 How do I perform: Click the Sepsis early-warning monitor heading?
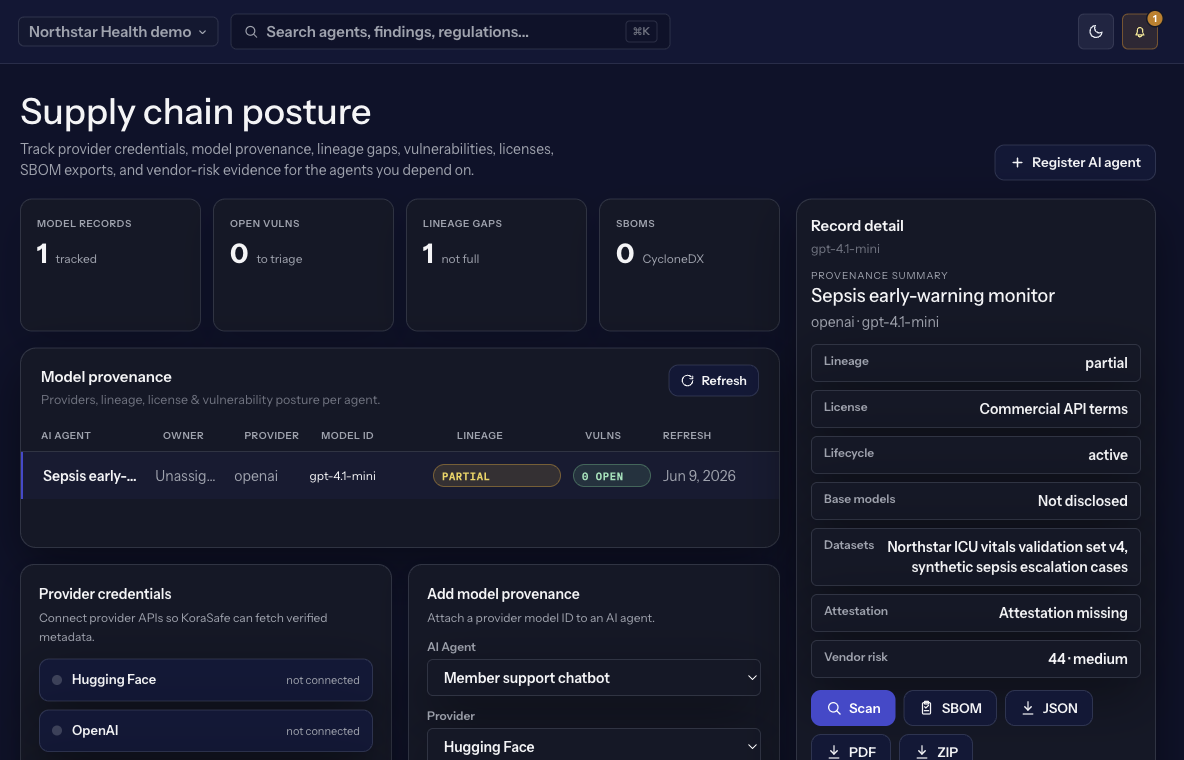(933, 295)
